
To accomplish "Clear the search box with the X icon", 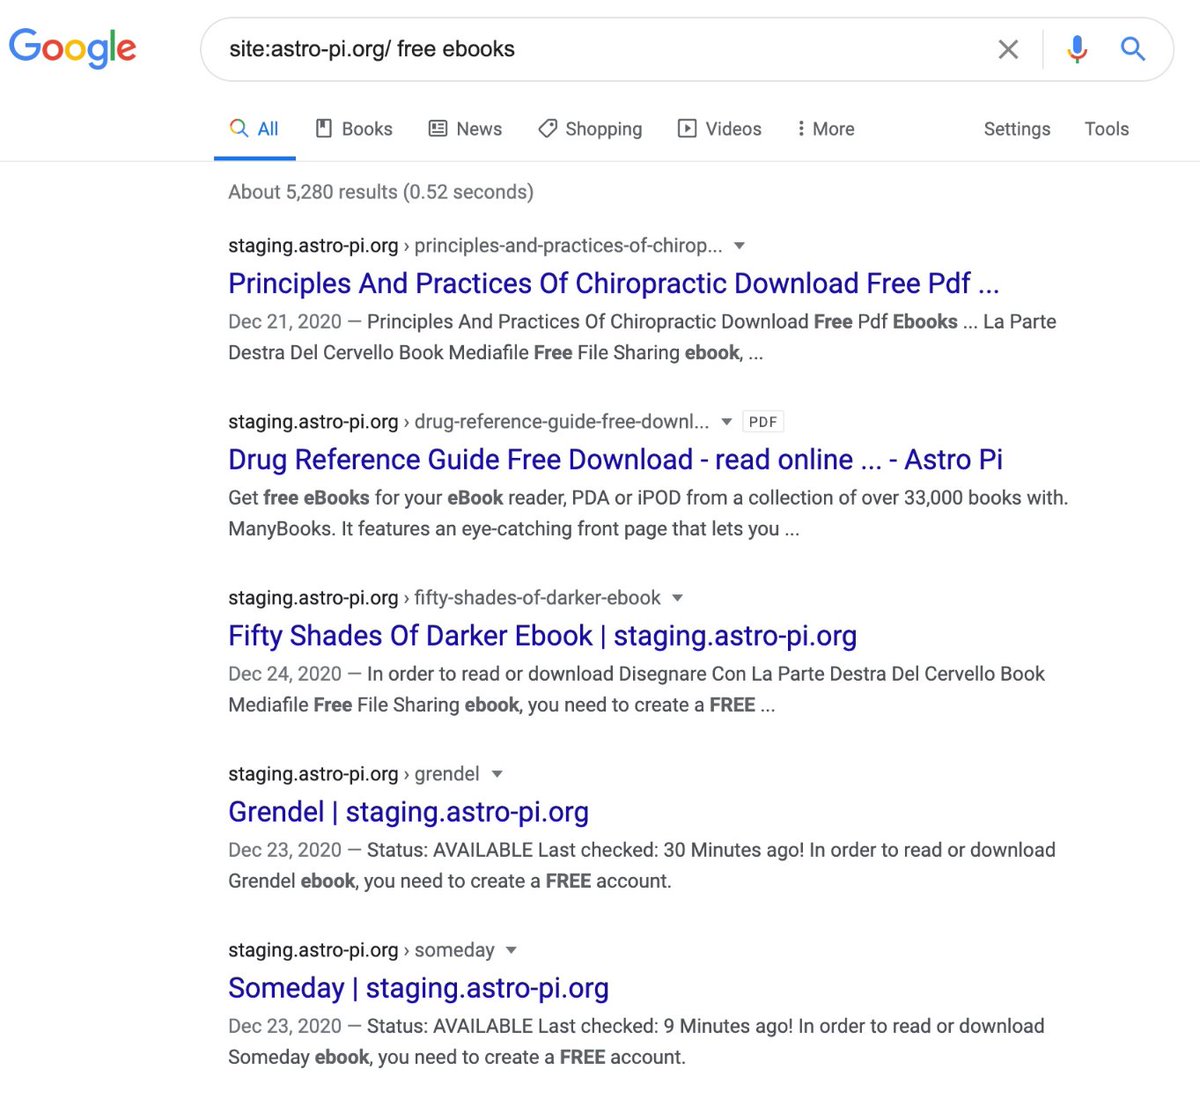I will (1008, 49).
